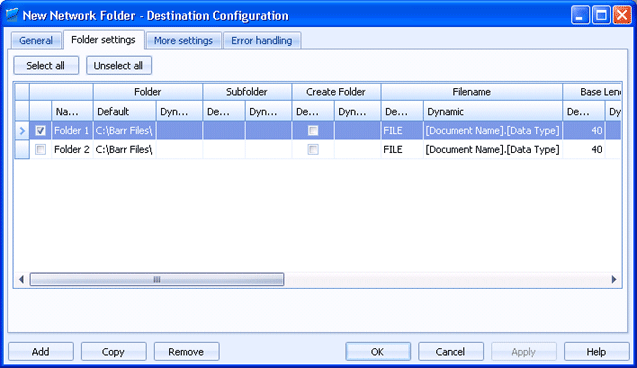Add a new folder entry
637x368 pixels.
click(41, 351)
